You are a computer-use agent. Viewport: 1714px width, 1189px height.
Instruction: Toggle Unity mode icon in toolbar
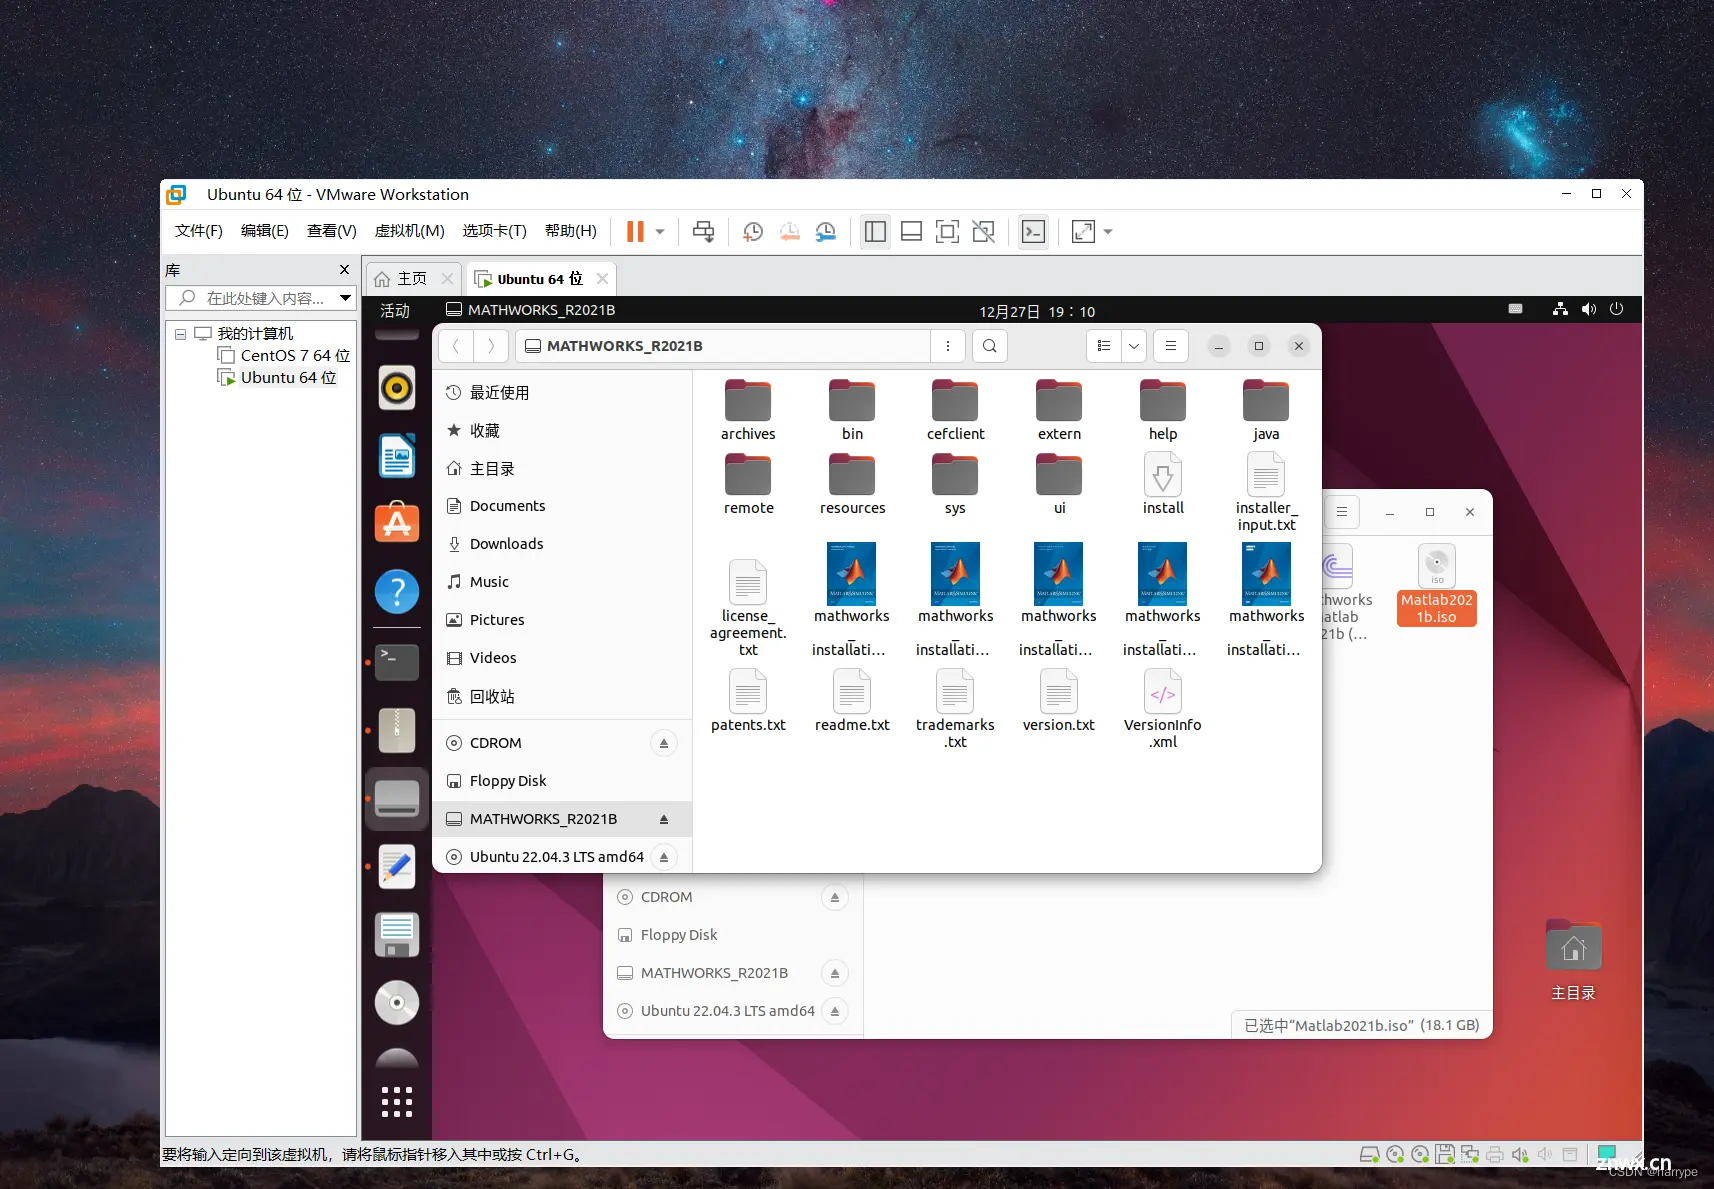(x=984, y=232)
